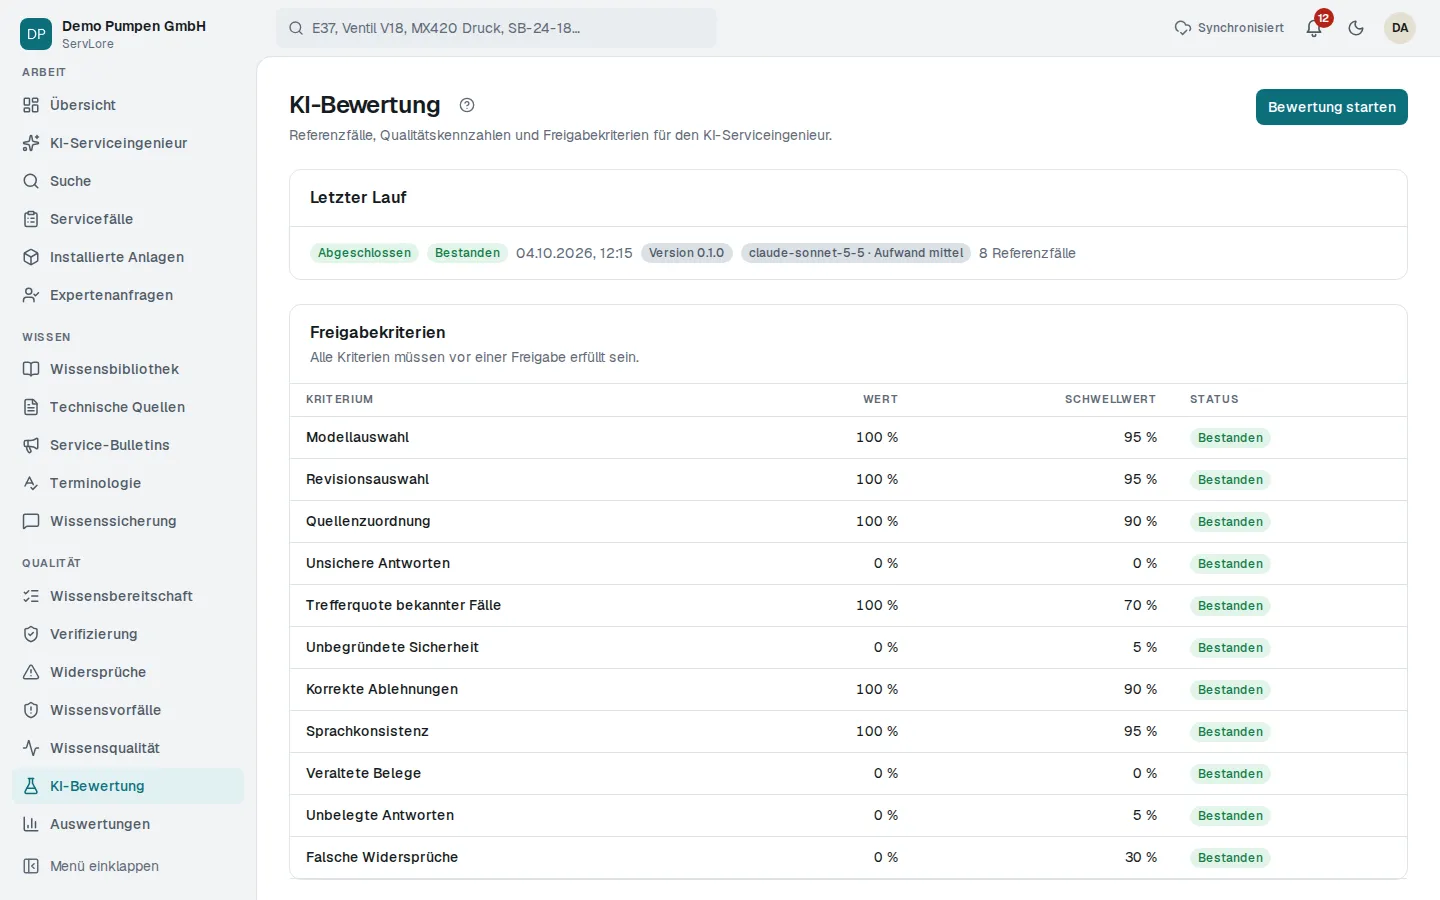The height and width of the screenshot is (900, 1440).
Task: Click the Veraltete Belege criterion label
Action: [x=363, y=773]
